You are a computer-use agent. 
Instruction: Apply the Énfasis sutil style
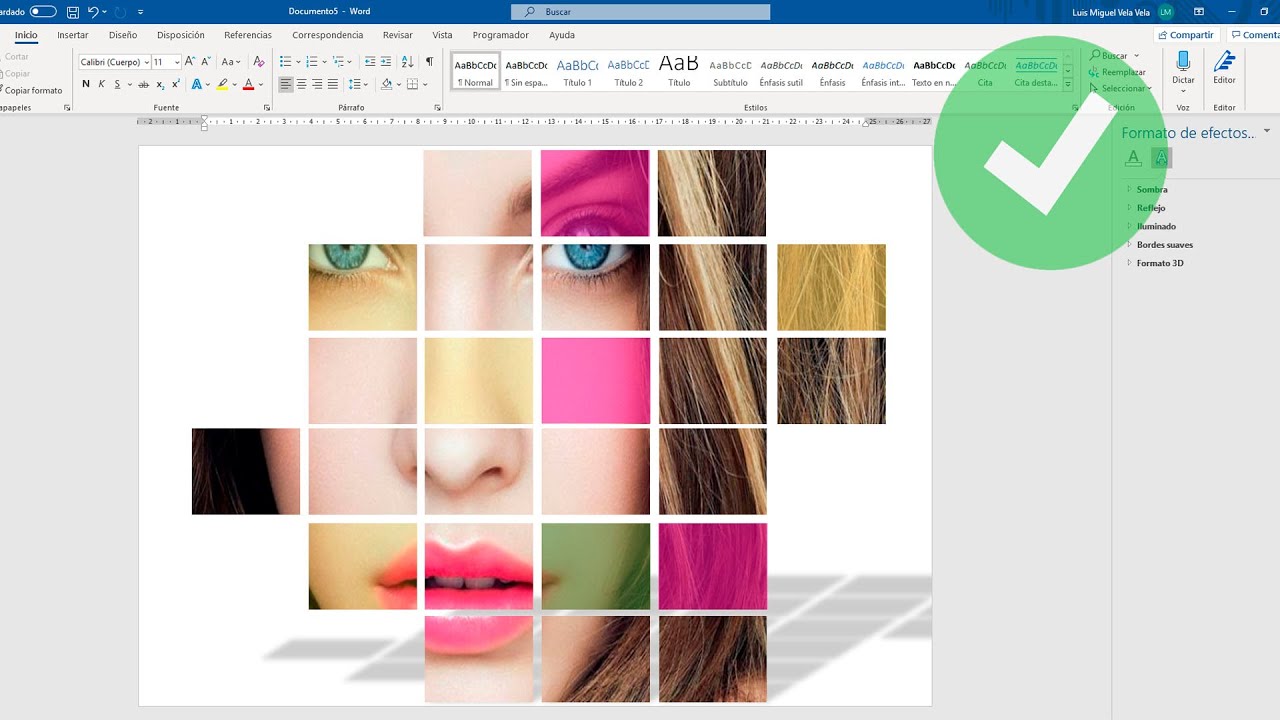point(781,71)
